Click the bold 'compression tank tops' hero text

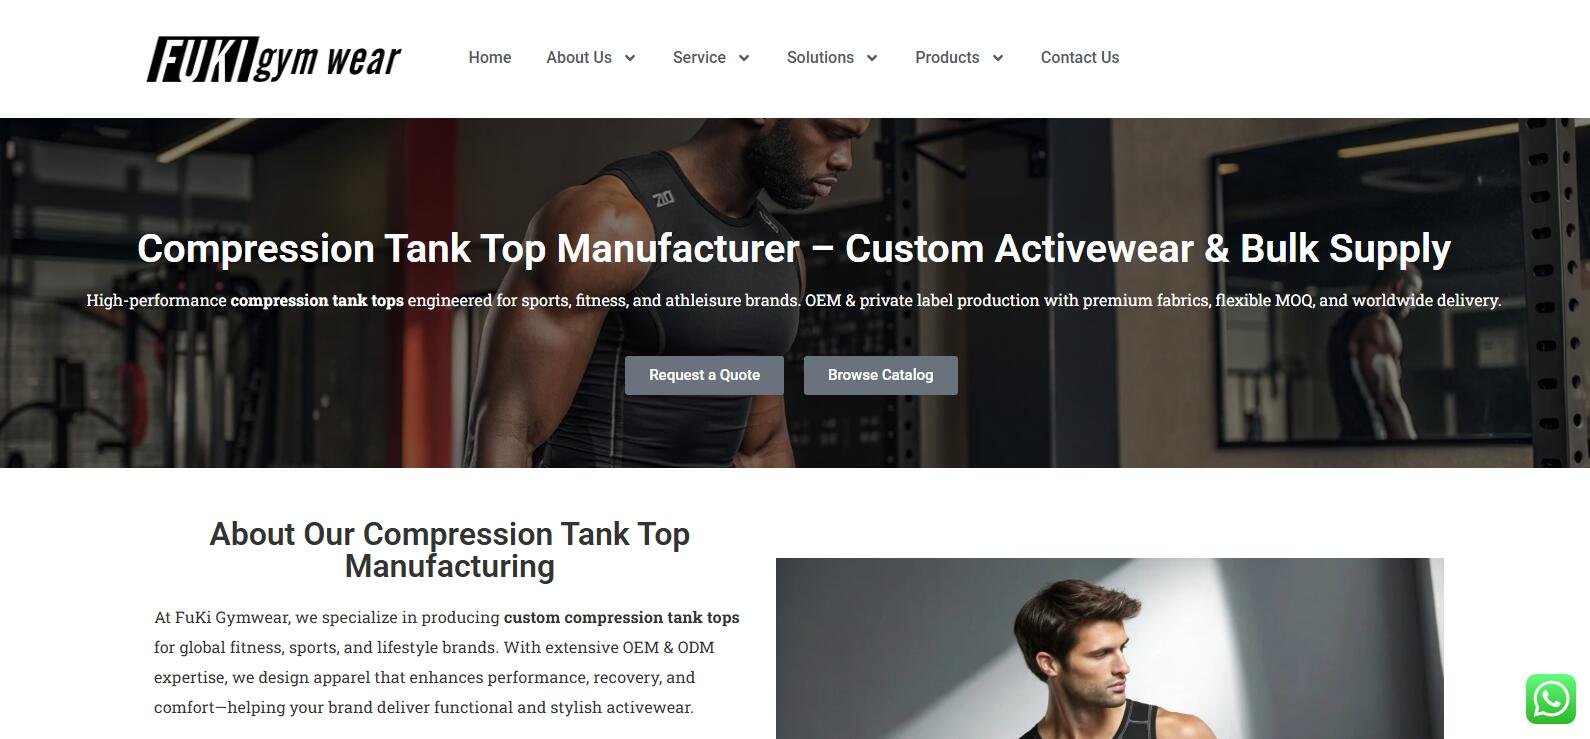click(317, 300)
